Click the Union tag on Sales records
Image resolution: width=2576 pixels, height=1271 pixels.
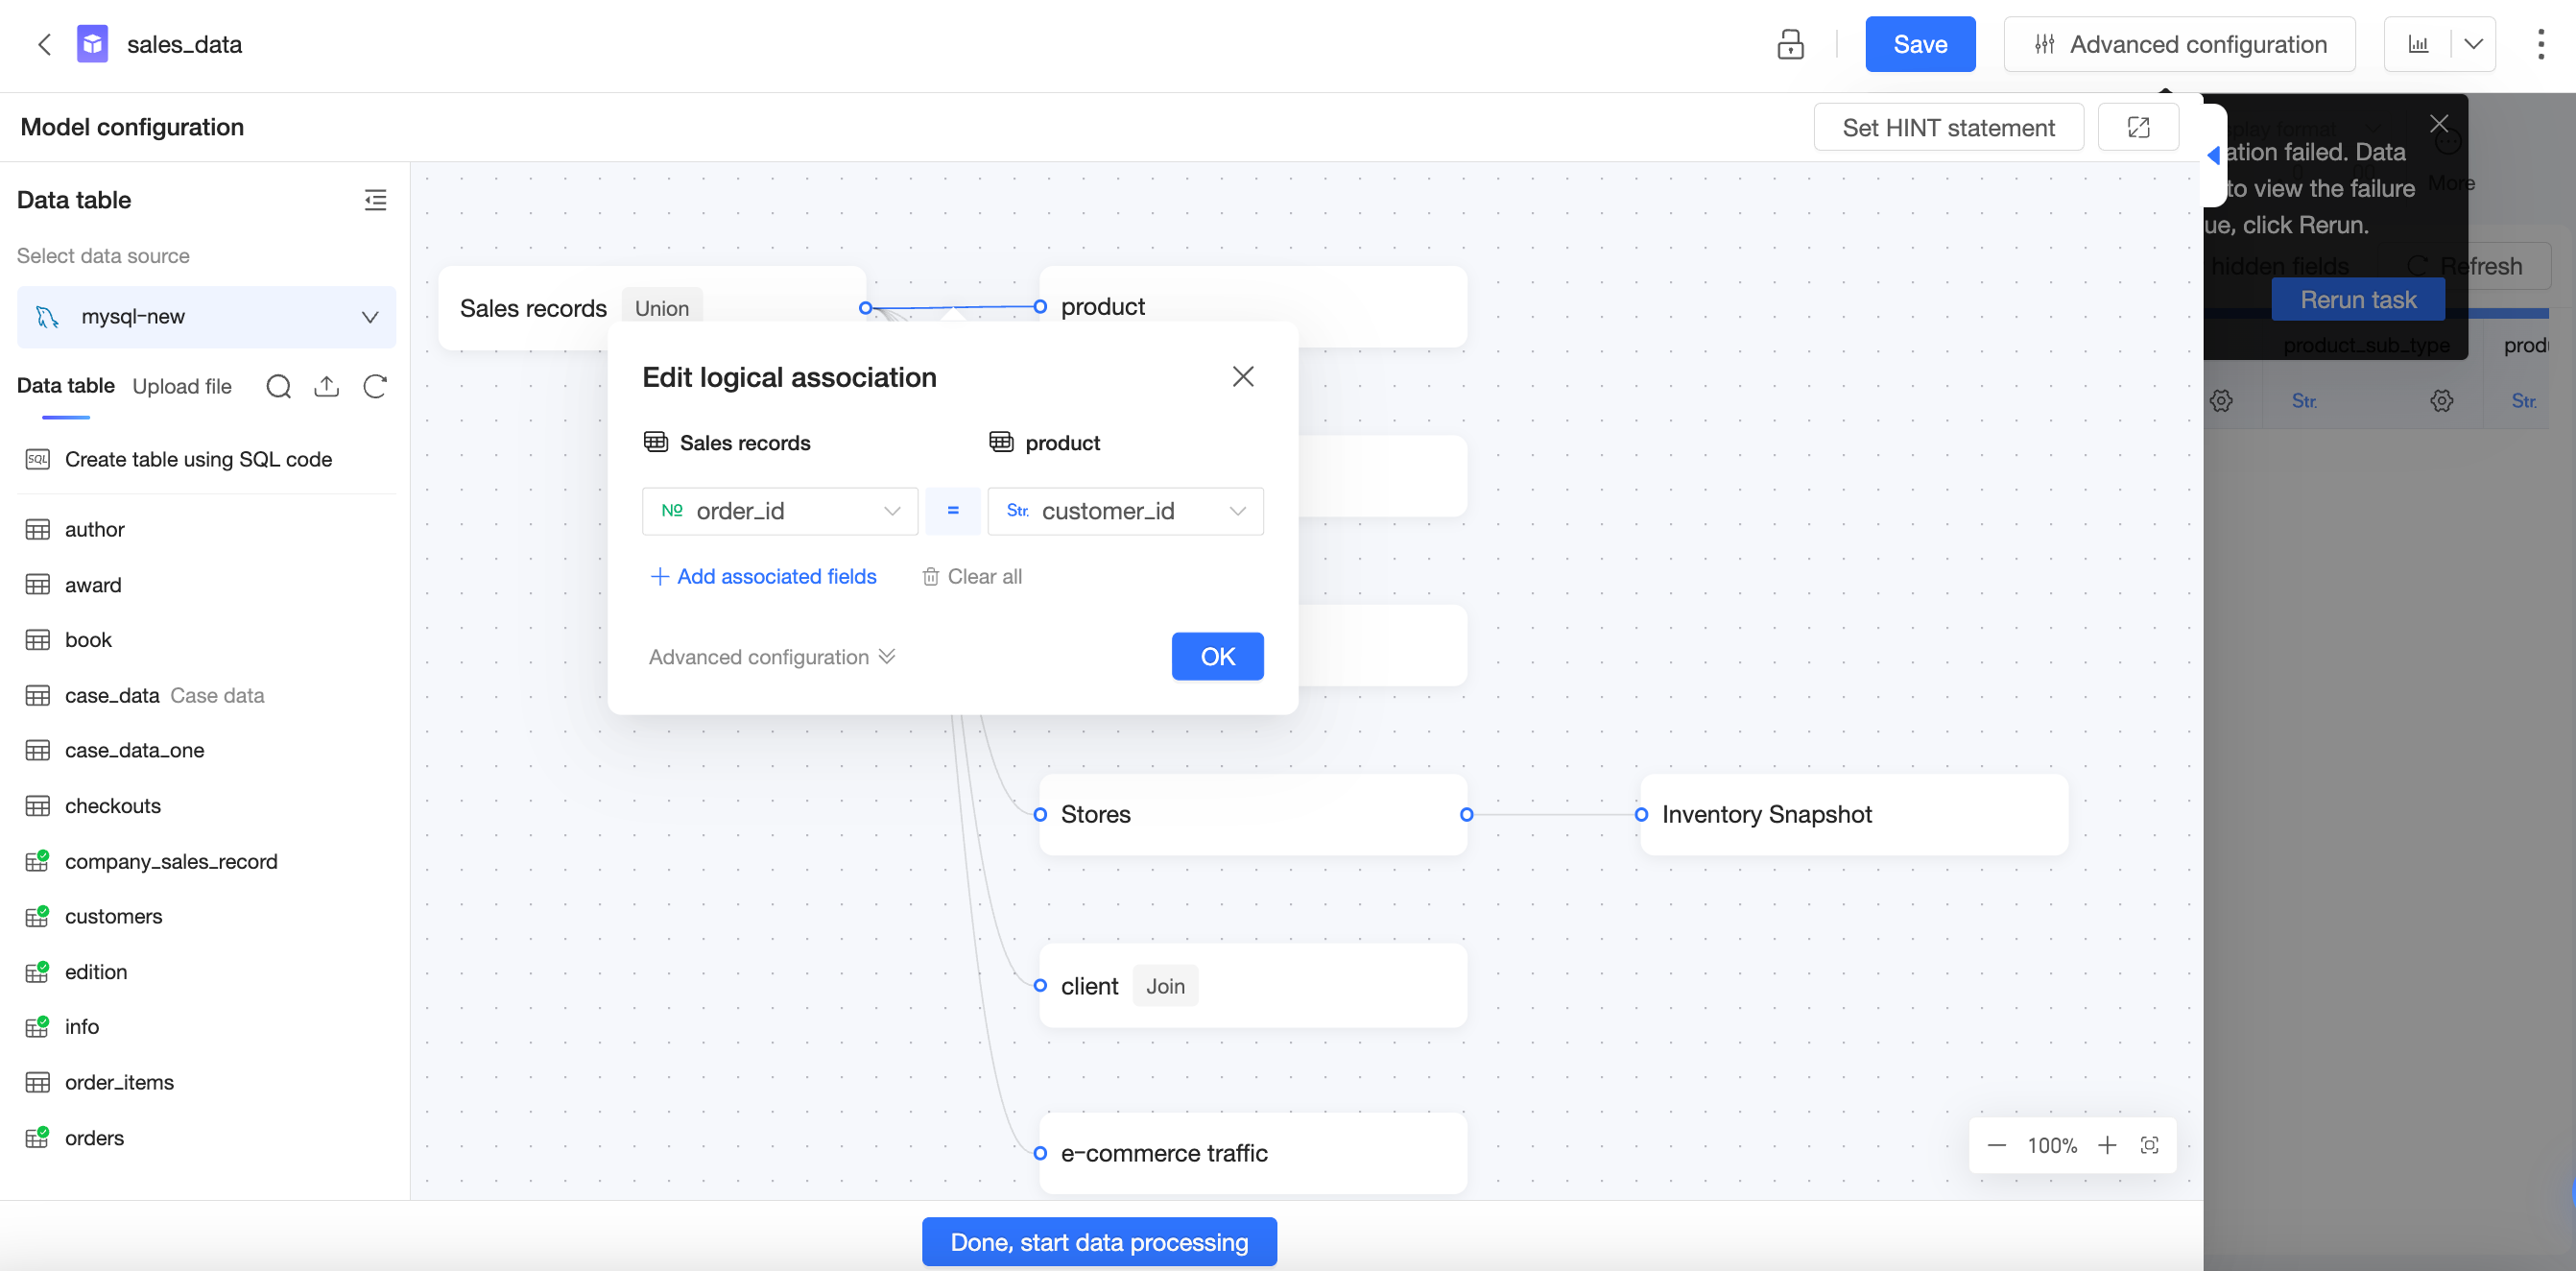(x=662, y=308)
